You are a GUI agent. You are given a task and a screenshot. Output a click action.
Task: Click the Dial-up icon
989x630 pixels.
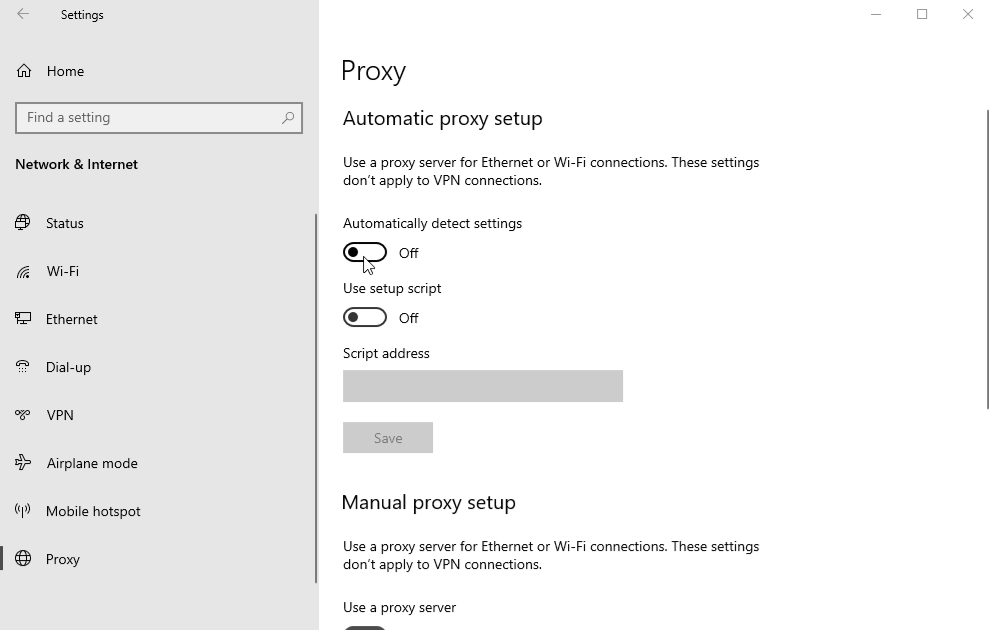(23, 367)
